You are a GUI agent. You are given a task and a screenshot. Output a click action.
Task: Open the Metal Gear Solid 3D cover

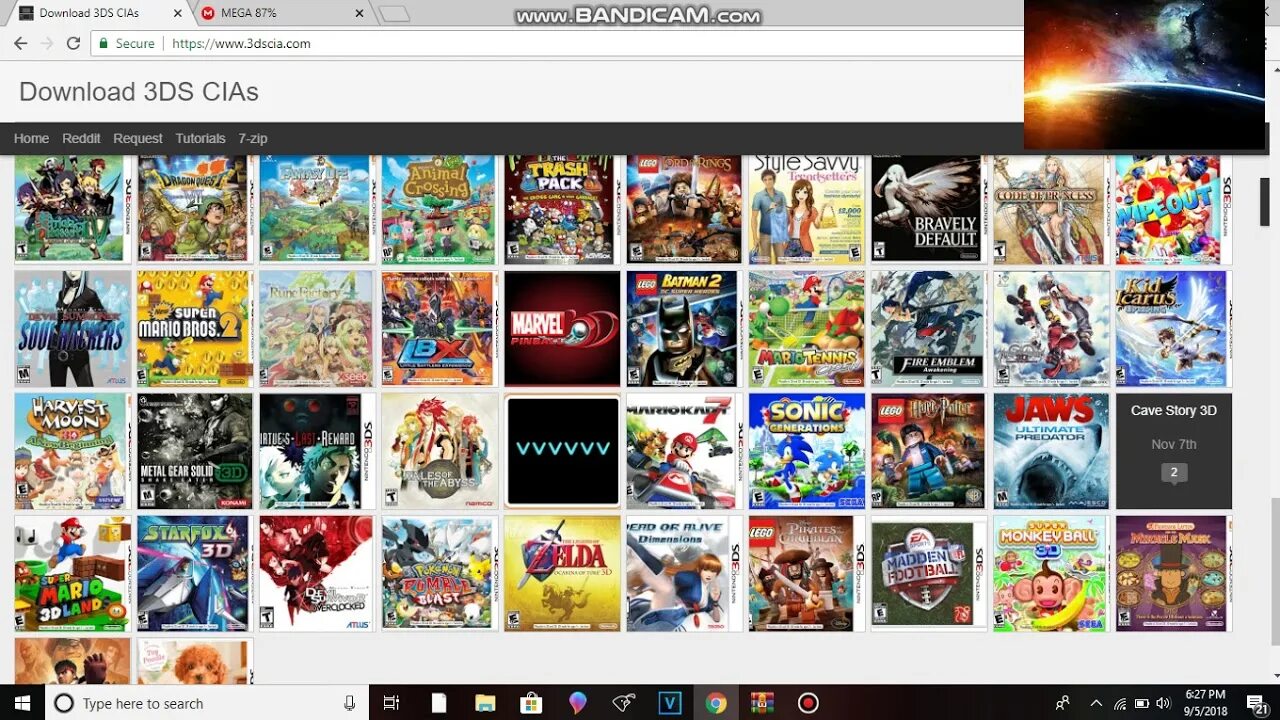[194, 451]
